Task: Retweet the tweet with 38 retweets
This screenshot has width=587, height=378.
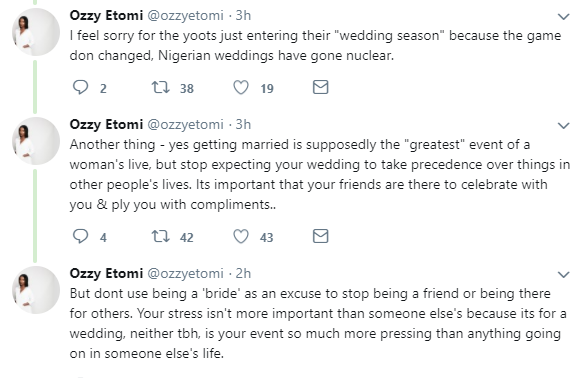Action: click(x=160, y=88)
